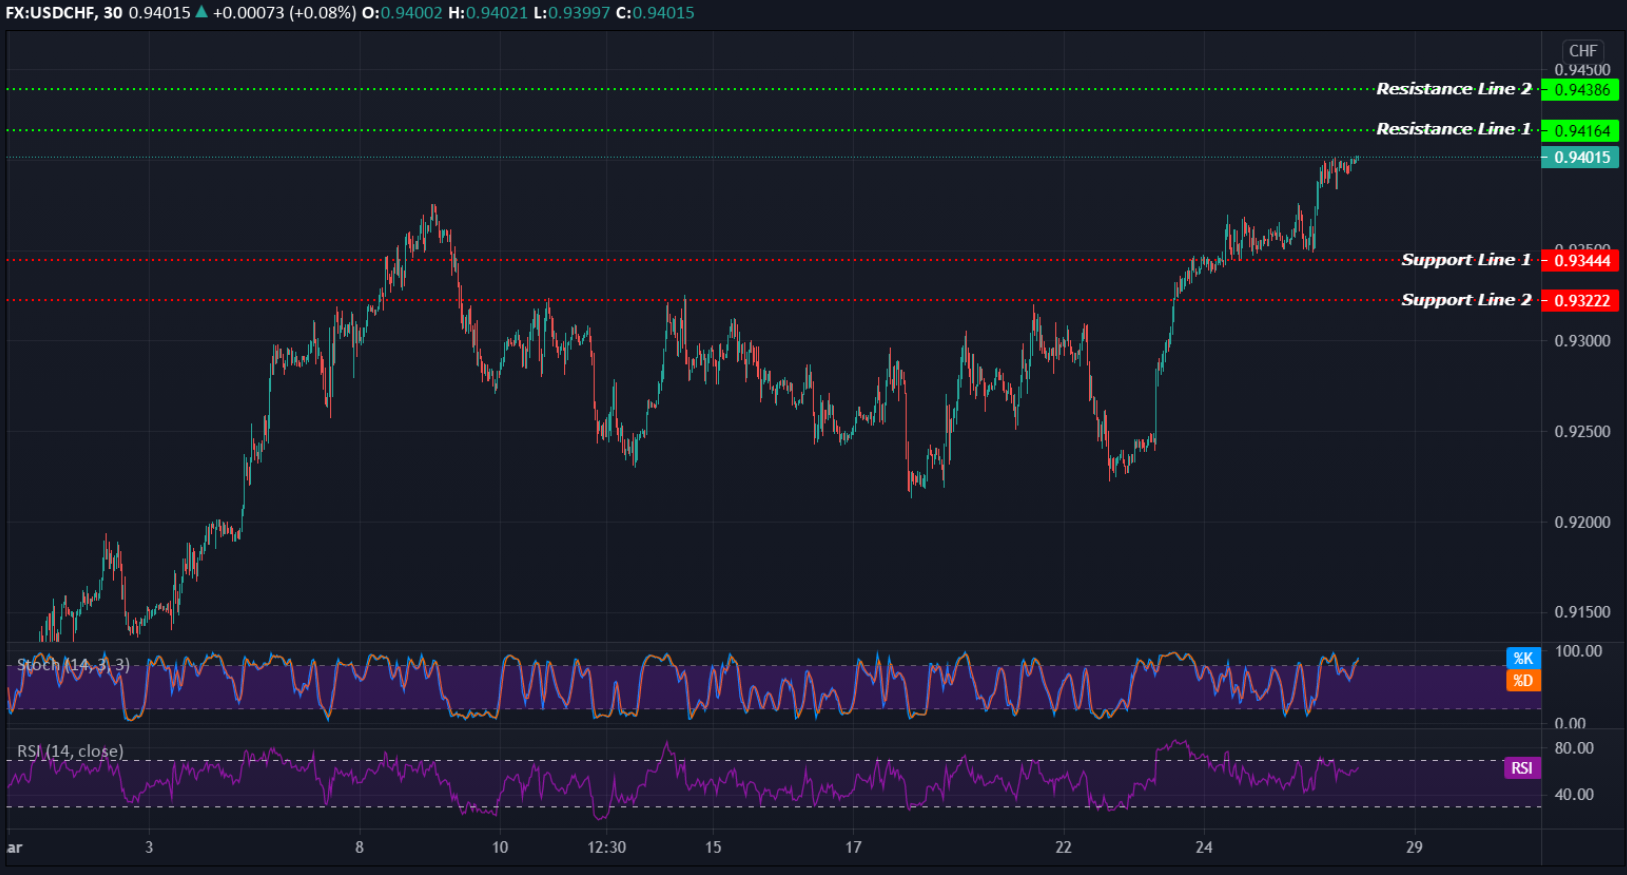Image resolution: width=1627 pixels, height=875 pixels.
Task: Select the Support Line 2 label
Action: point(1466,300)
